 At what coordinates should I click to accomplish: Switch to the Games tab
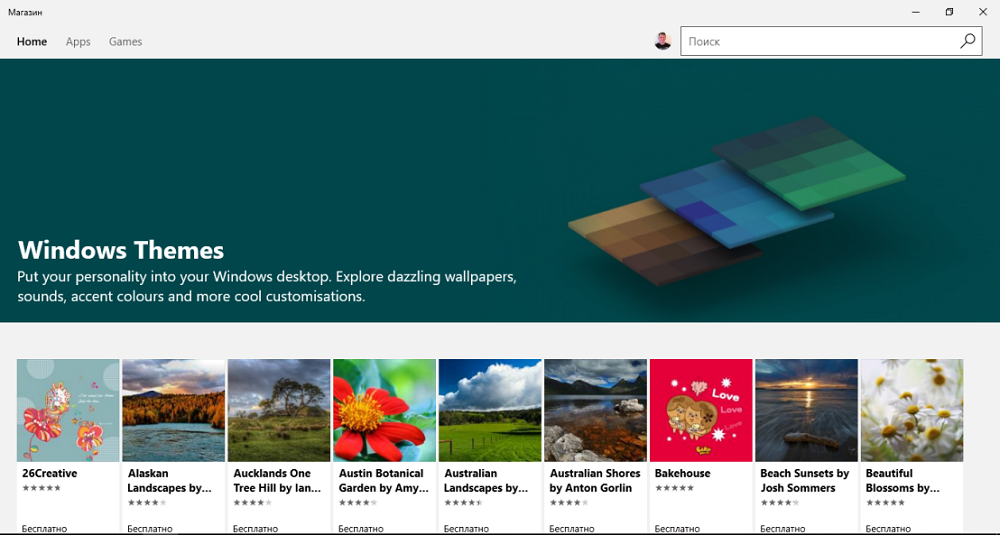click(125, 41)
